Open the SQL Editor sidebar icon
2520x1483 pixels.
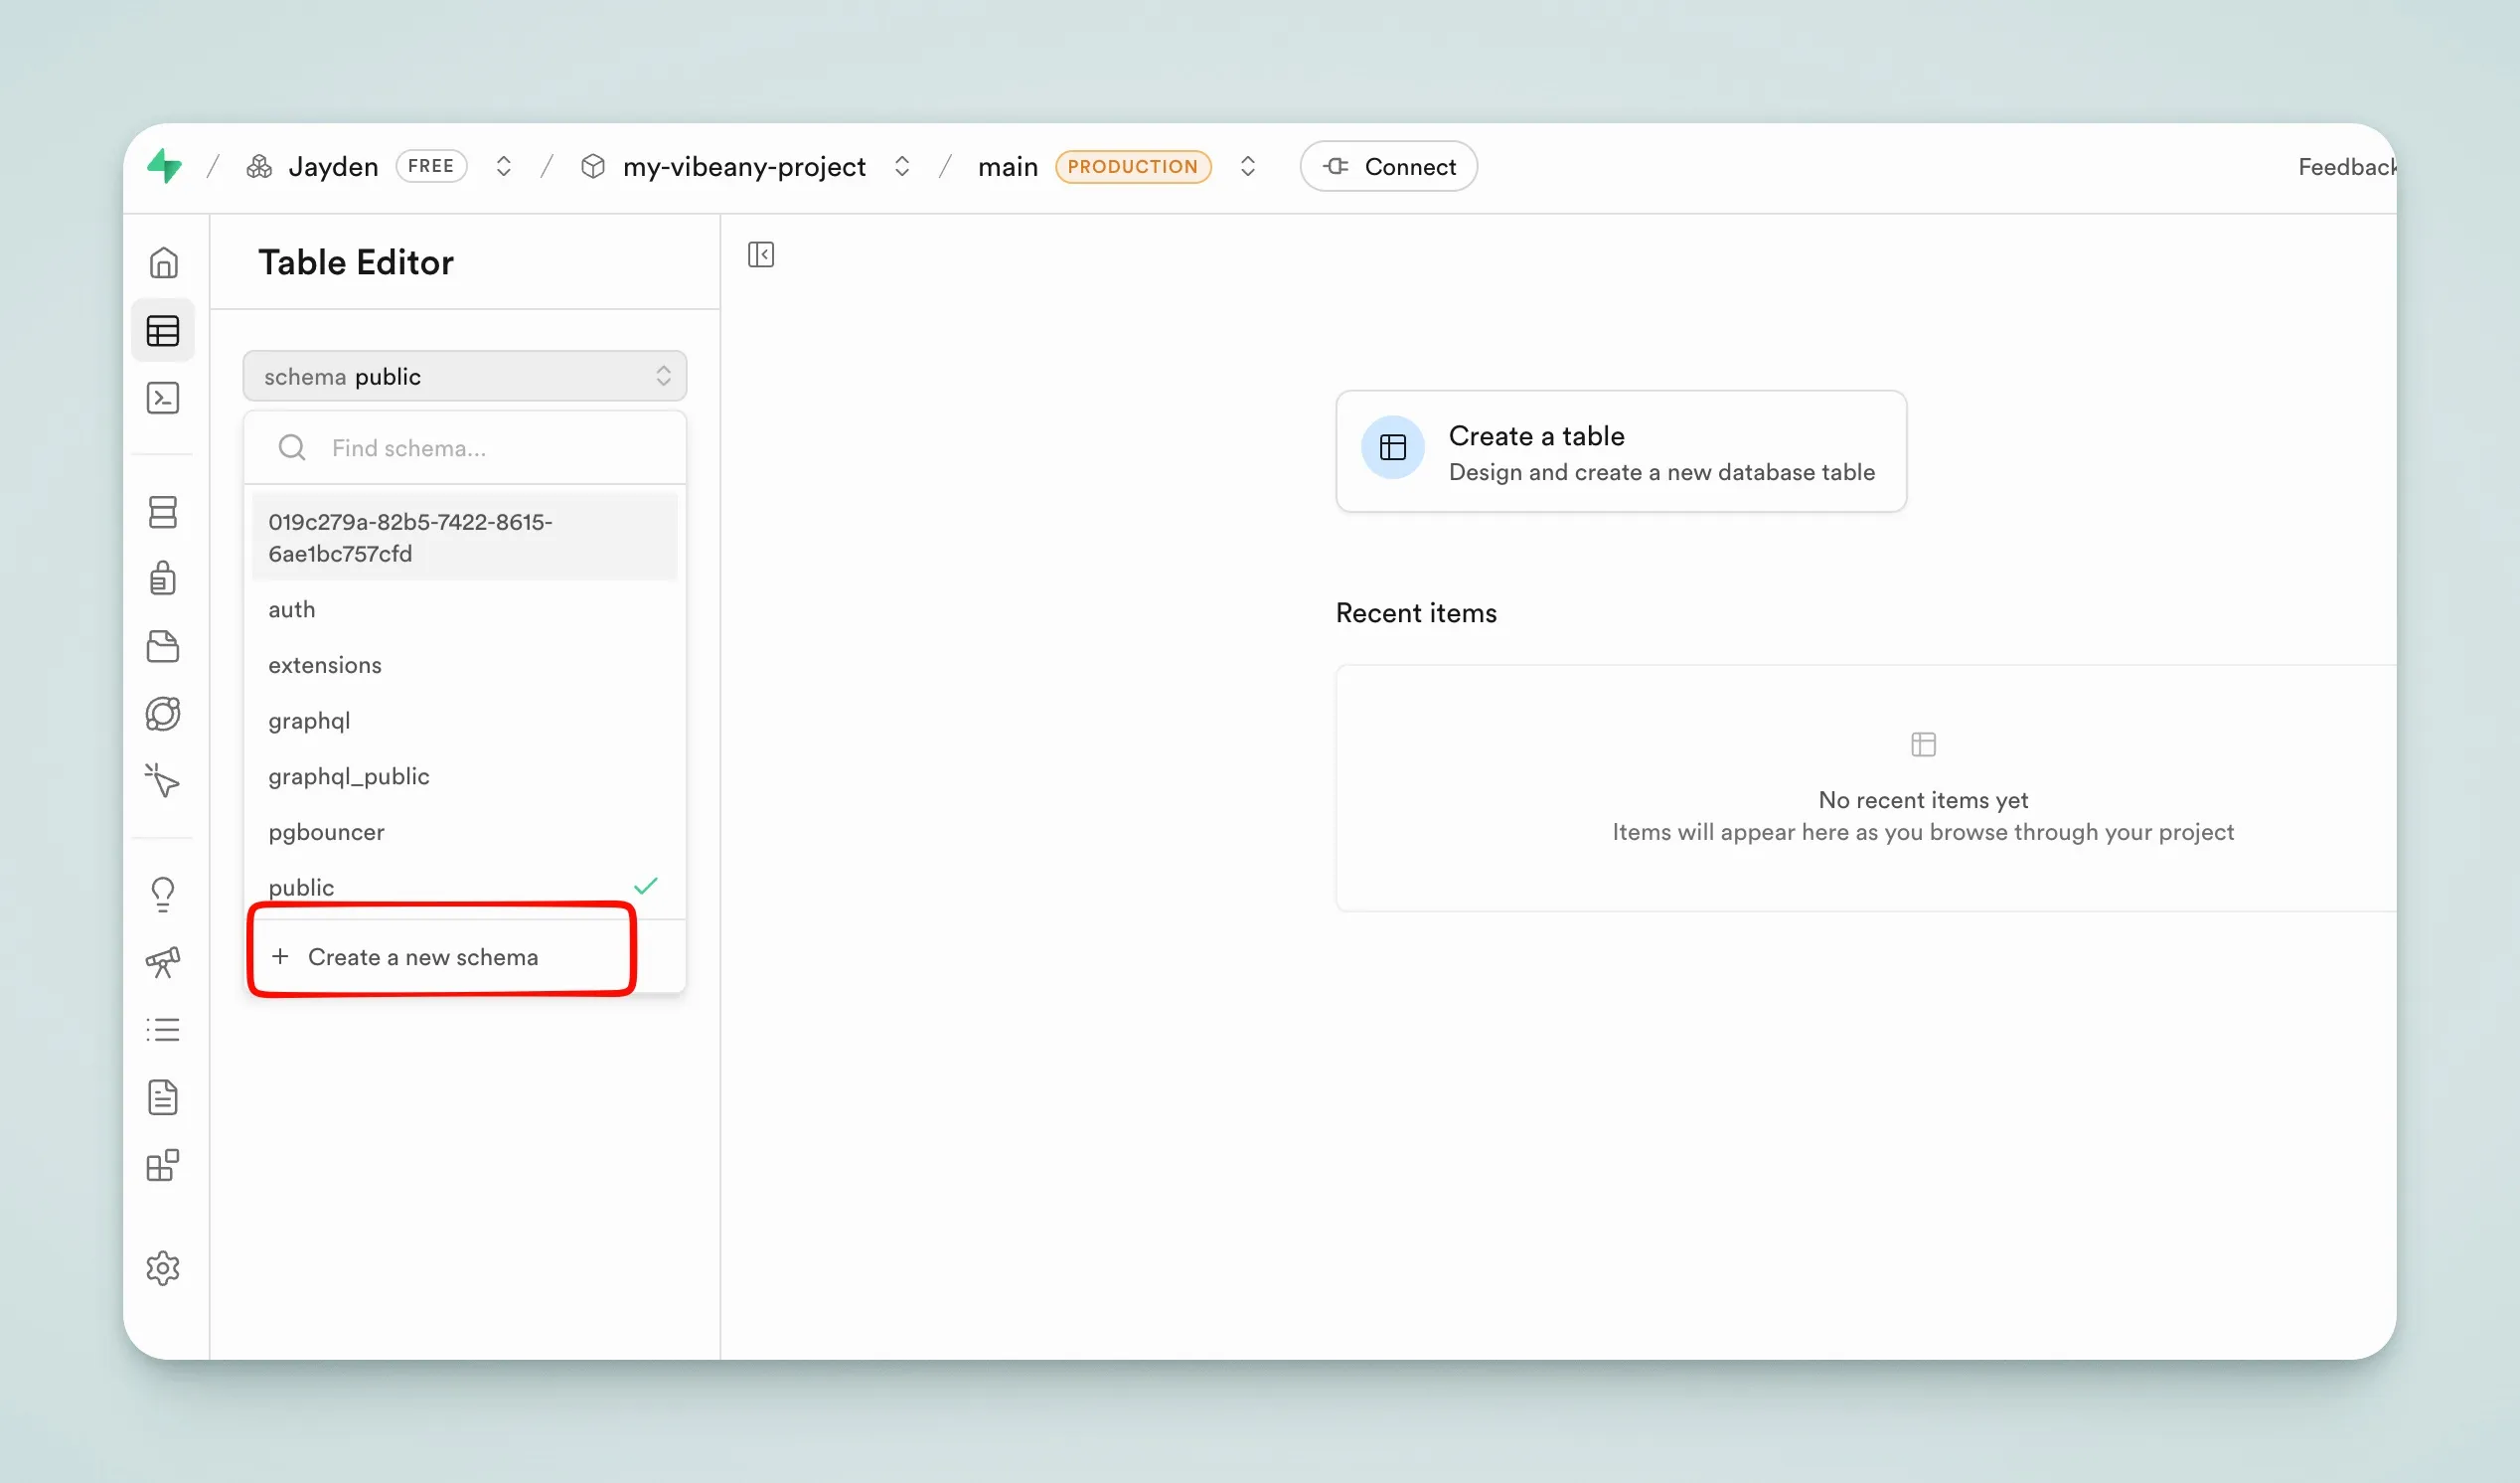pyautogui.click(x=163, y=398)
